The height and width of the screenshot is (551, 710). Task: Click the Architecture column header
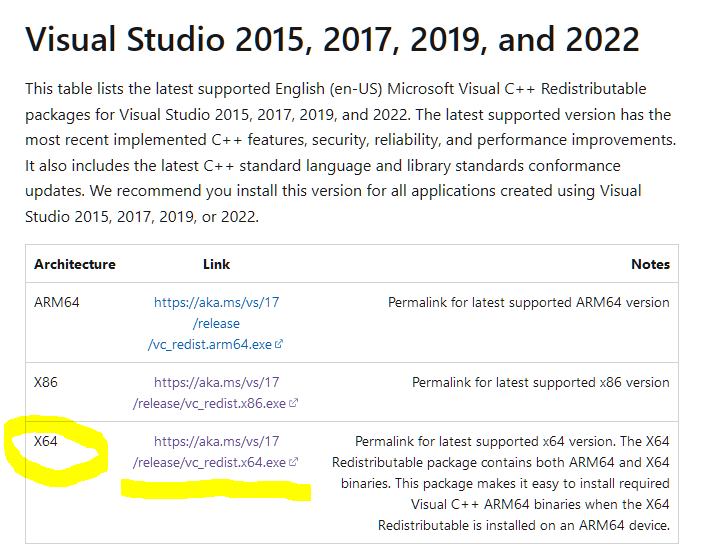click(x=75, y=264)
